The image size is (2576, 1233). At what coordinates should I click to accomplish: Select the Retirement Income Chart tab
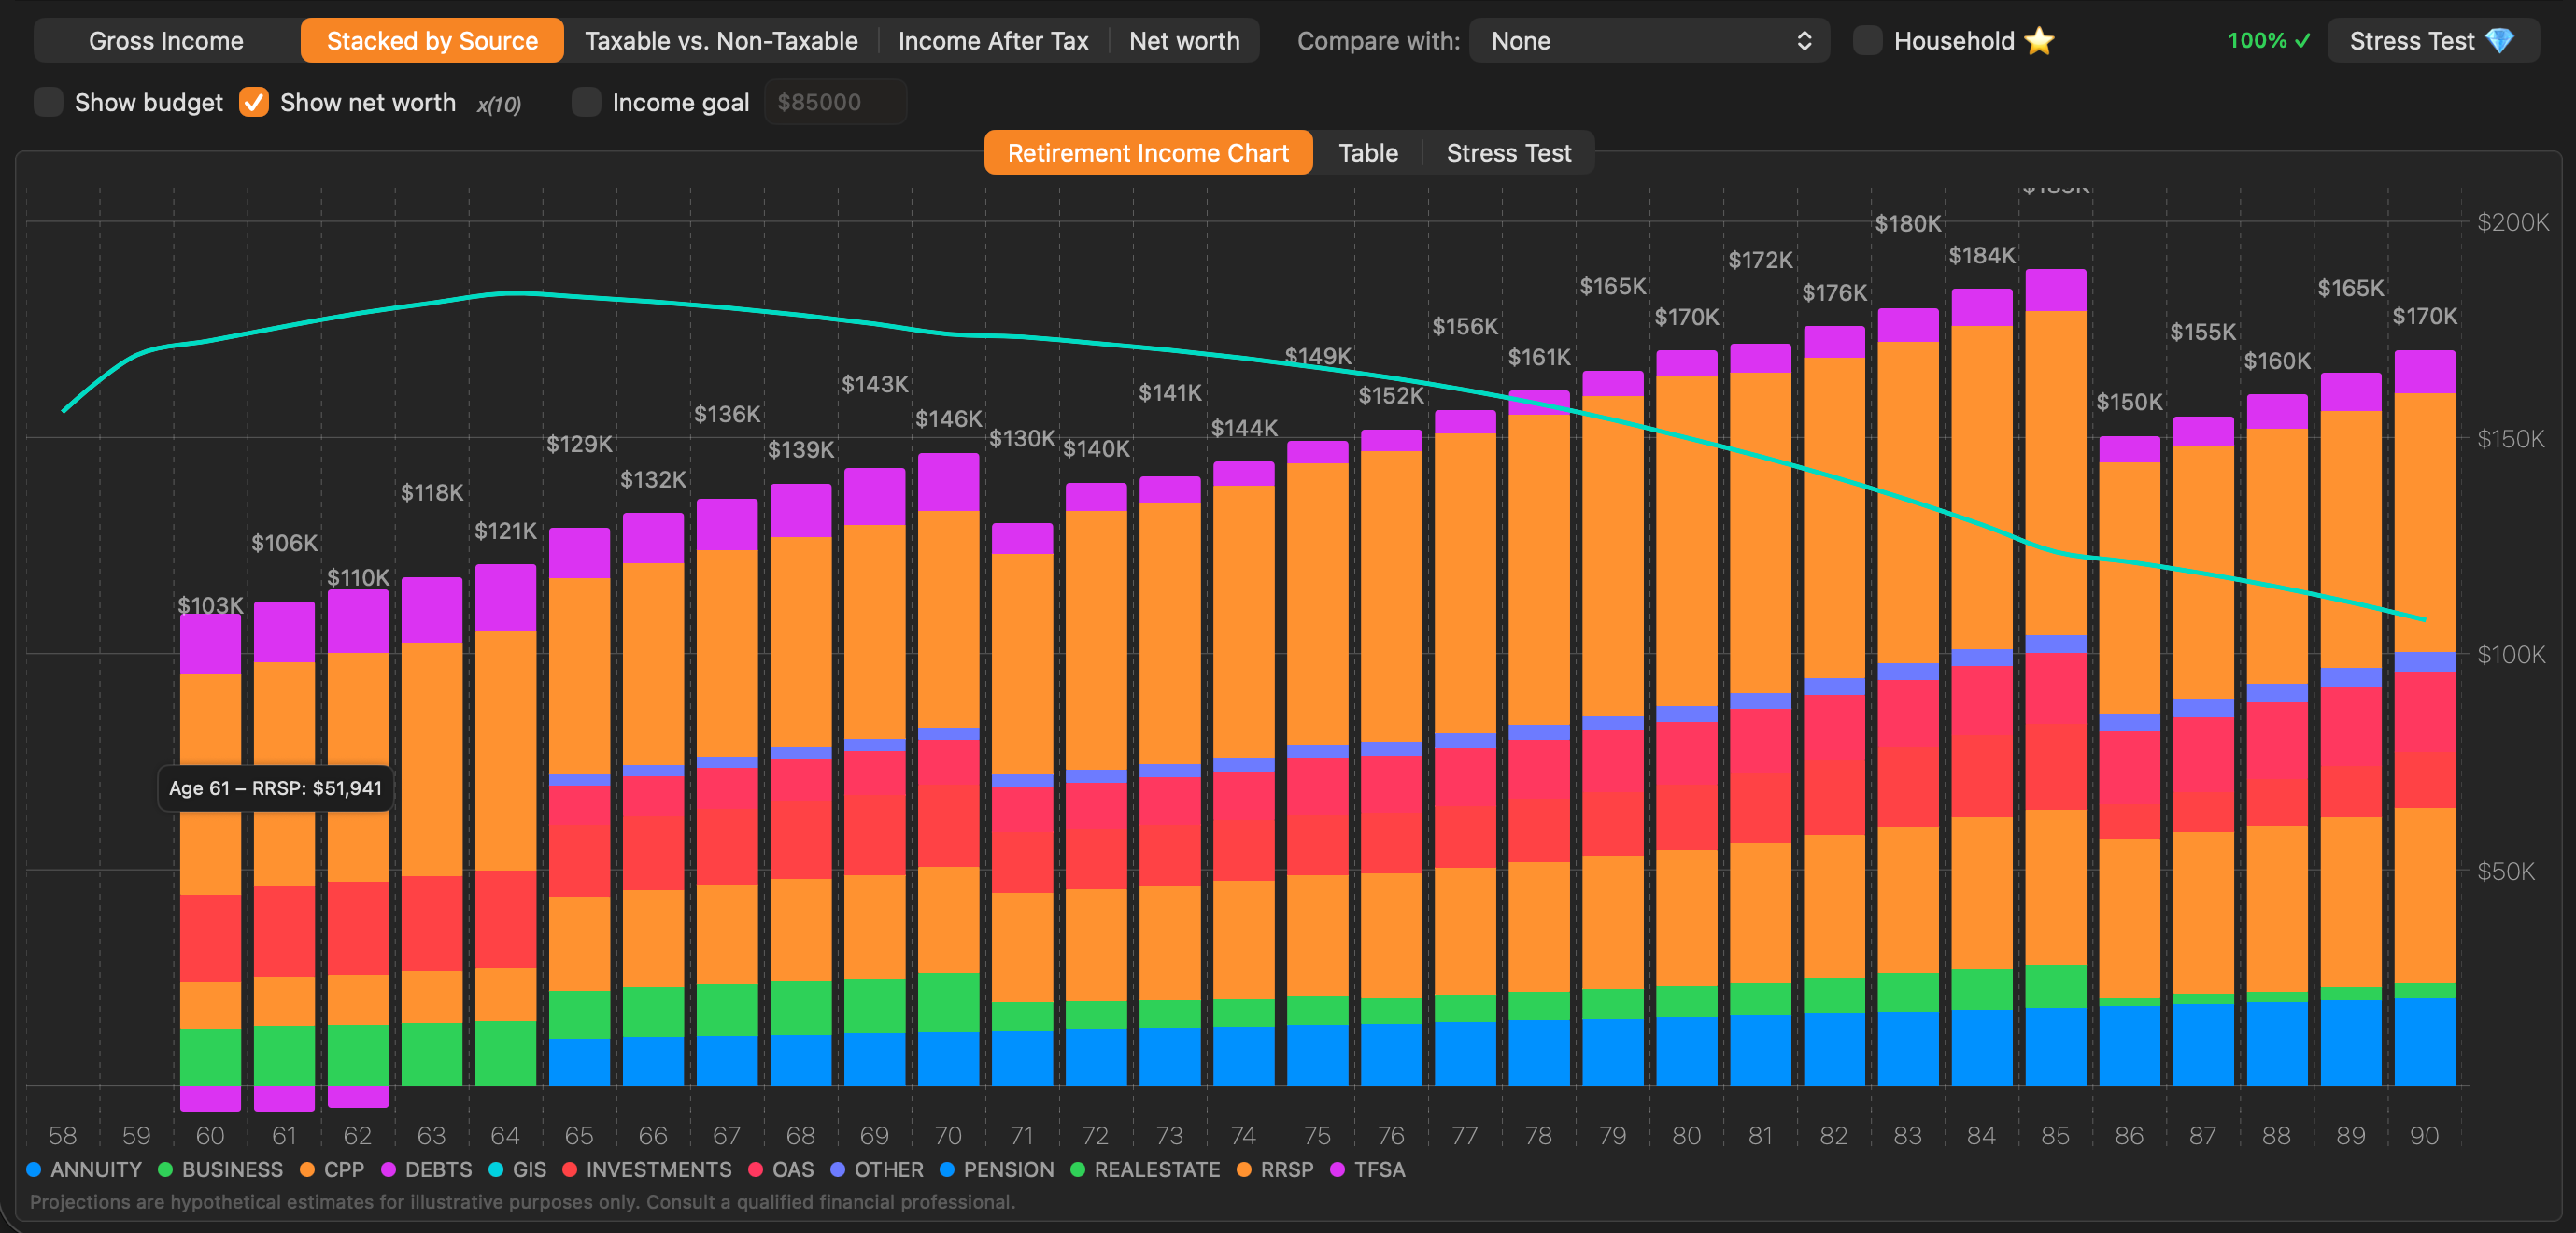(x=1148, y=153)
